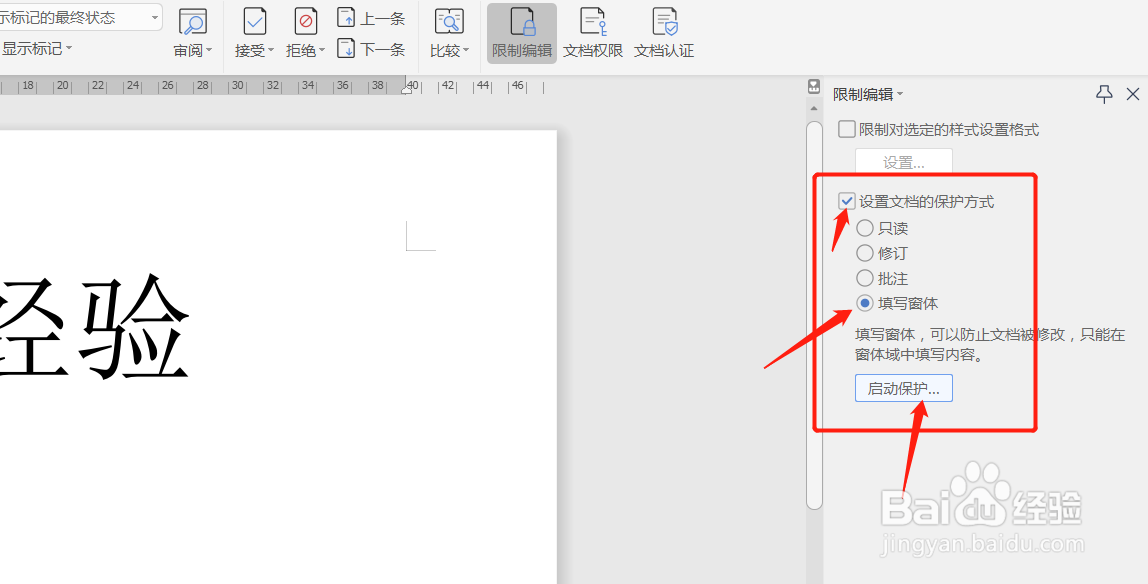Open the Compare (比较) documents icon
Image resolution: width=1148 pixels, height=584 pixels.
(x=449, y=22)
